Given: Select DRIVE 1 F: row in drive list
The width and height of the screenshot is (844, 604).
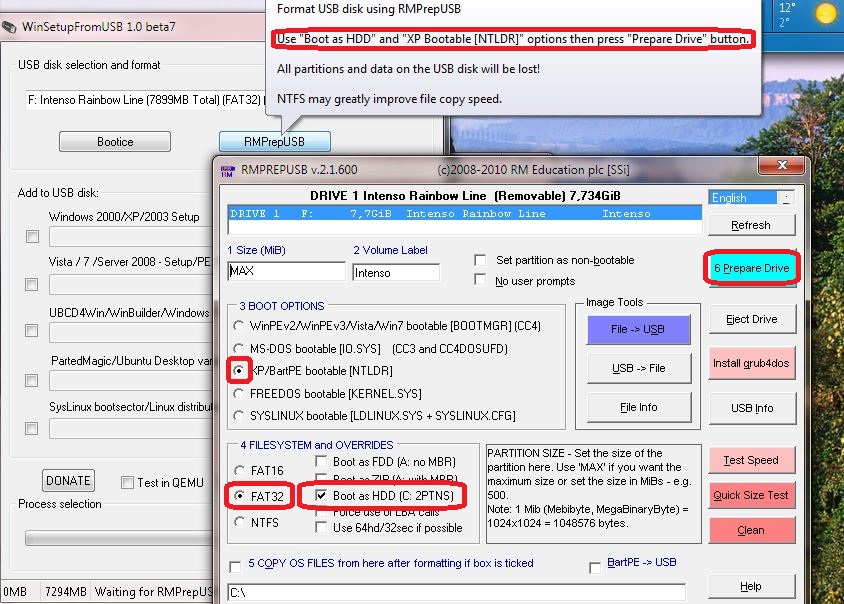Looking at the screenshot, I should coord(465,214).
